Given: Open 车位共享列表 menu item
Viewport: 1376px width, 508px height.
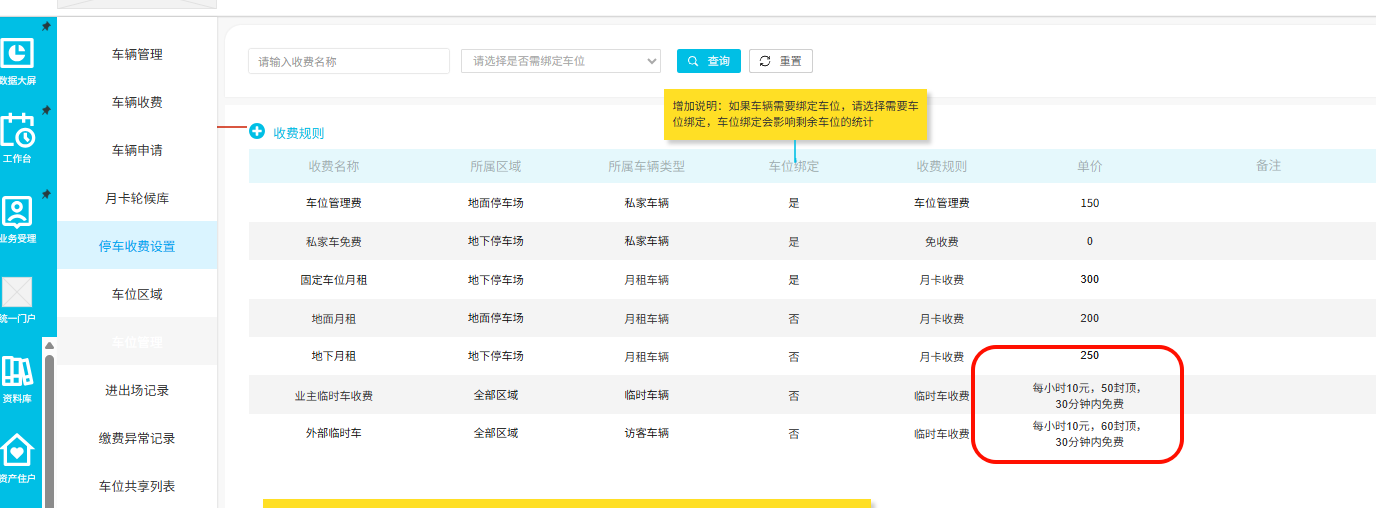Looking at the screenshot, I should click(x=137, y=486).
